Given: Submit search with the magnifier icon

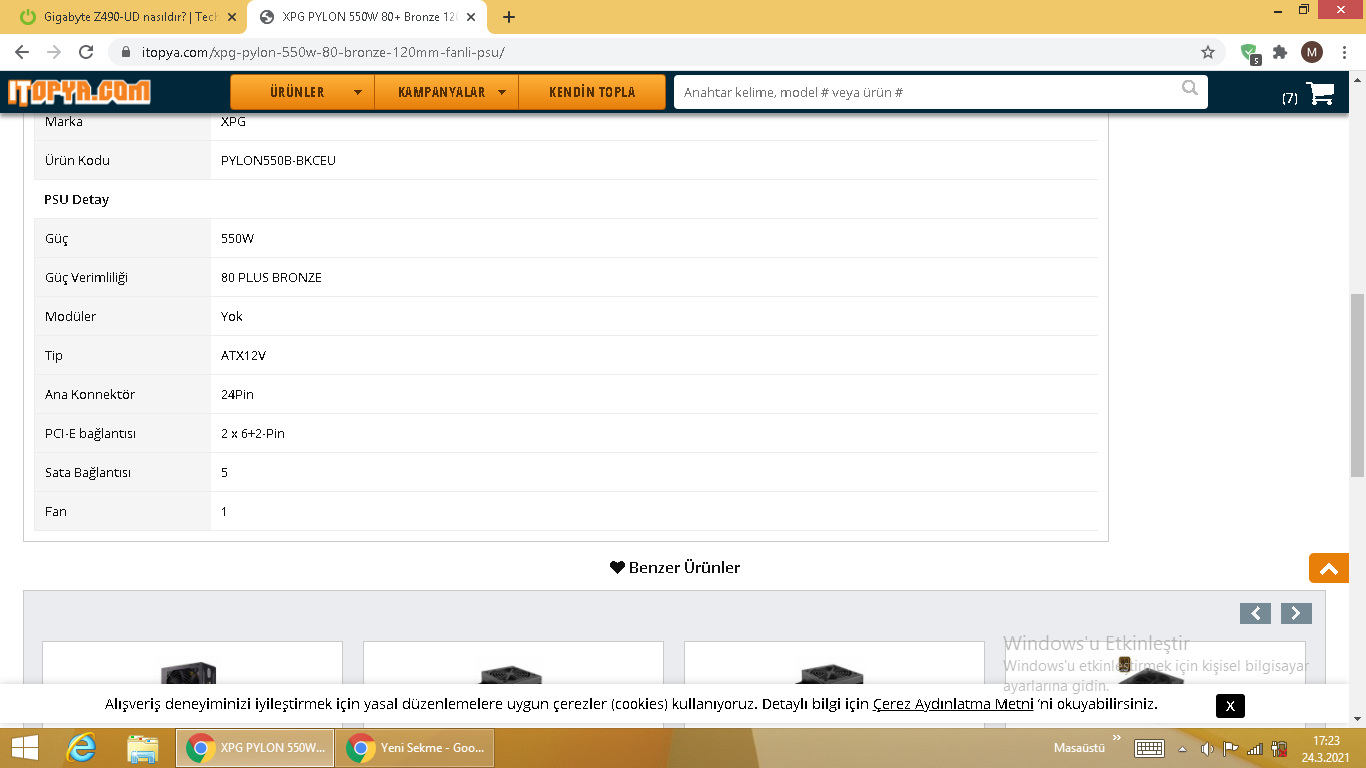Looking at the screenshot, I should pyautogui.click(x=1190, y=88).
